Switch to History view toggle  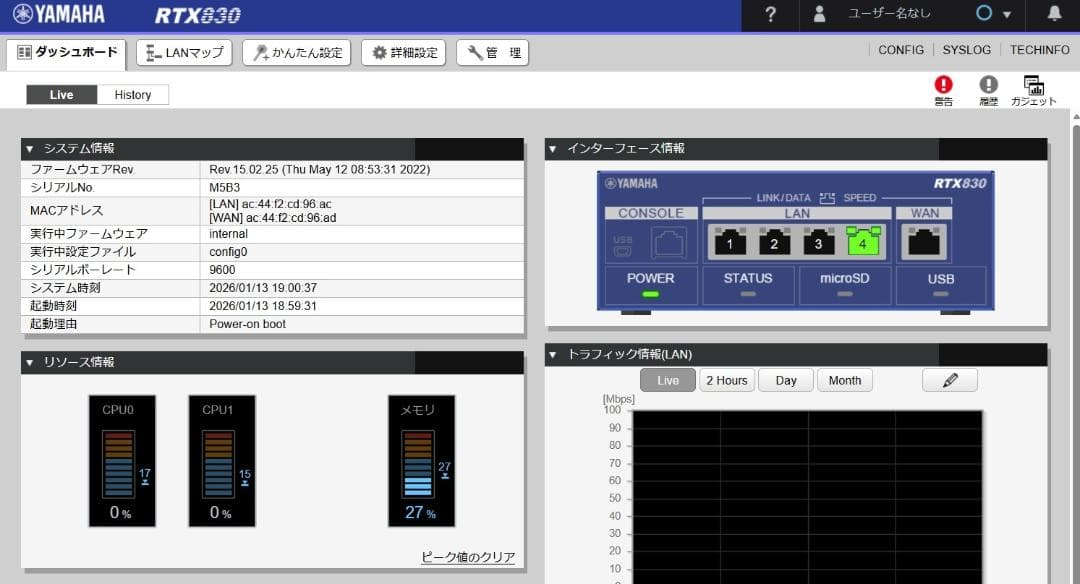click(x=133, y=95)
